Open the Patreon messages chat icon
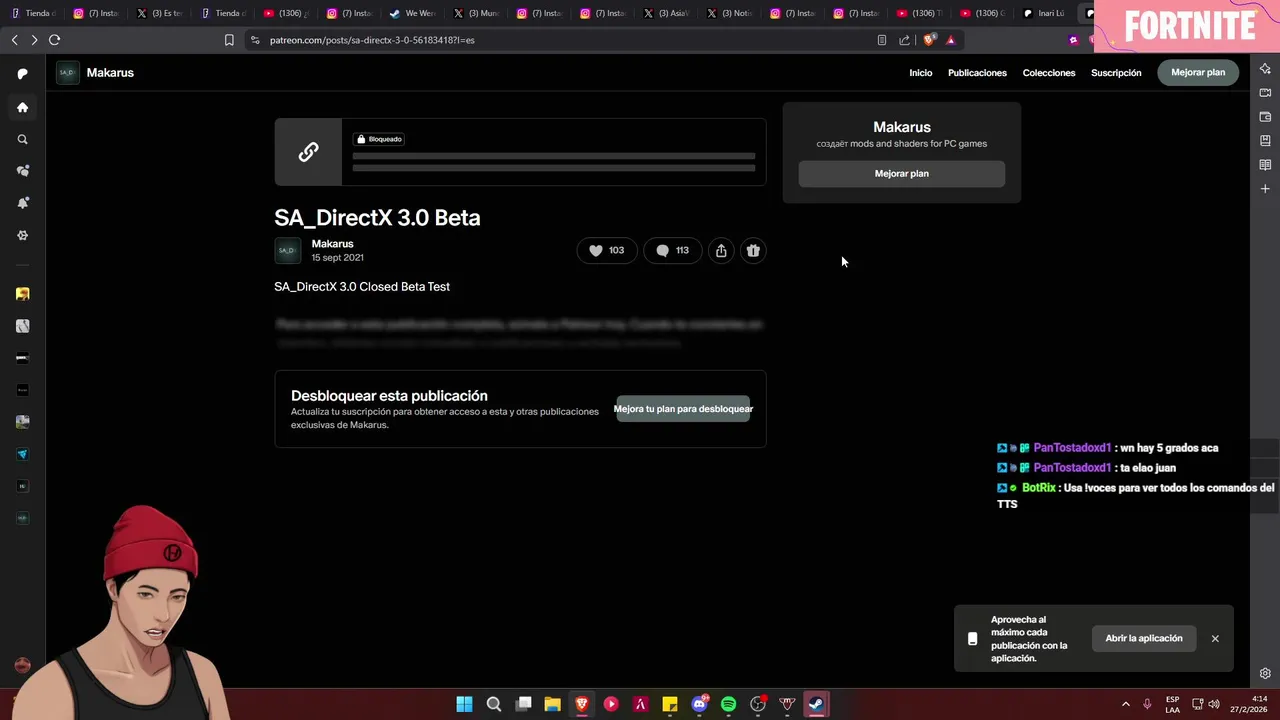Viewport: 1280px width, 720px height. click(22, 171)
